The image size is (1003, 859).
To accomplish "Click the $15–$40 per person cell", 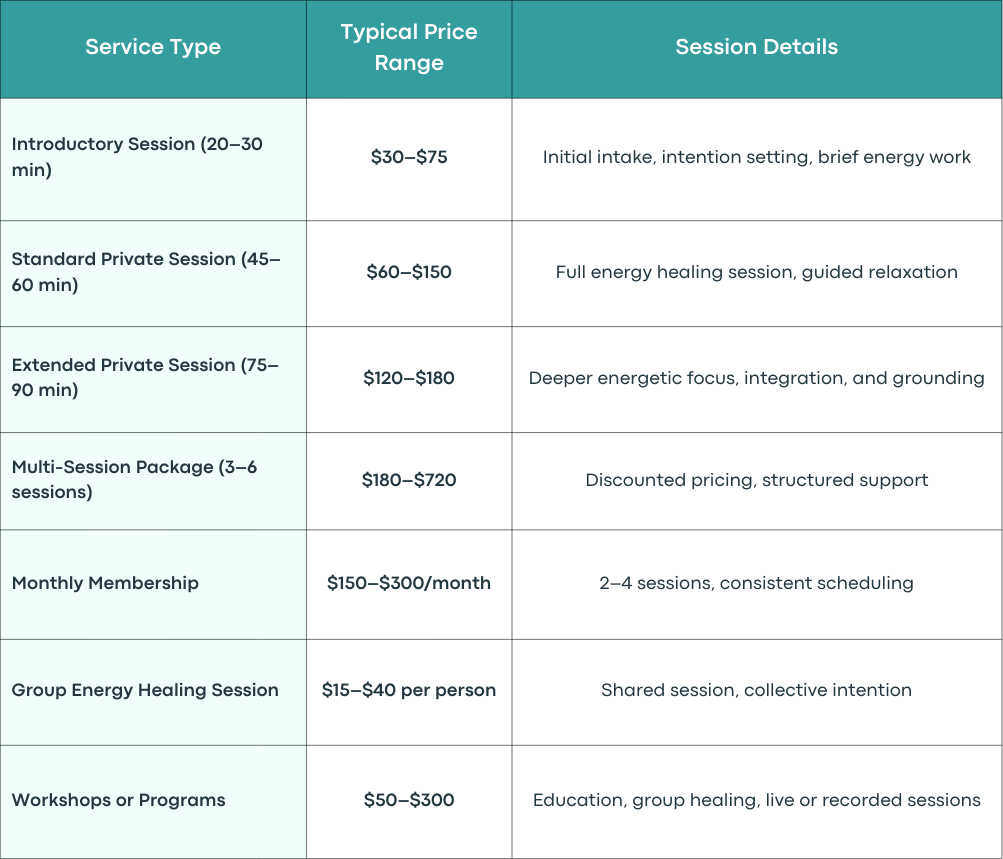I will click(409, 690).
